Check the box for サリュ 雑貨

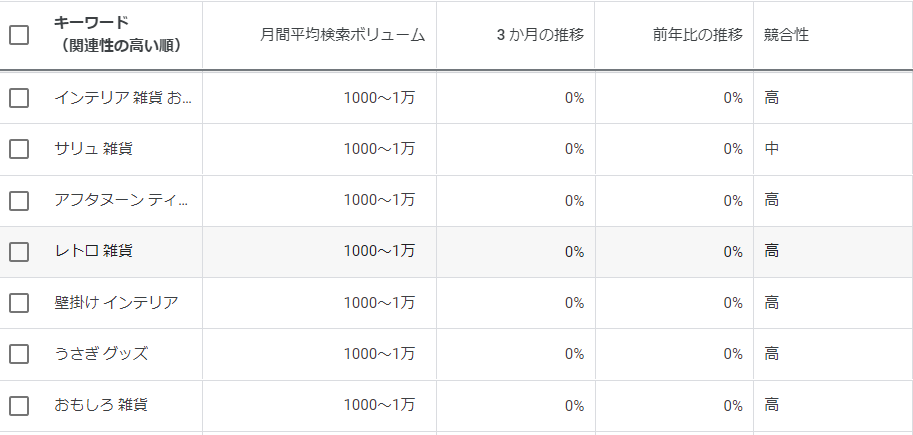tap(19, 149)
